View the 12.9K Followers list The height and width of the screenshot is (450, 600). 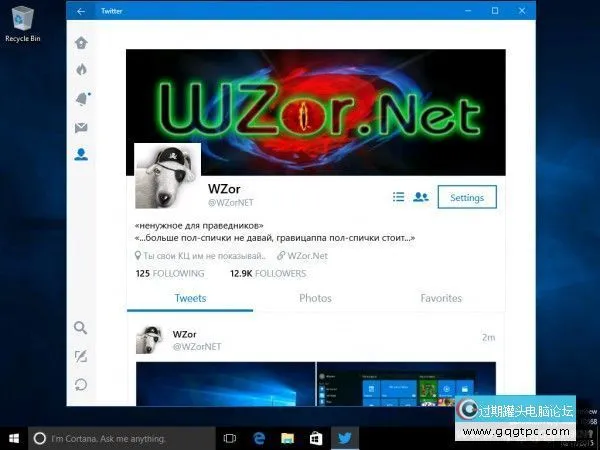point(267,273)
